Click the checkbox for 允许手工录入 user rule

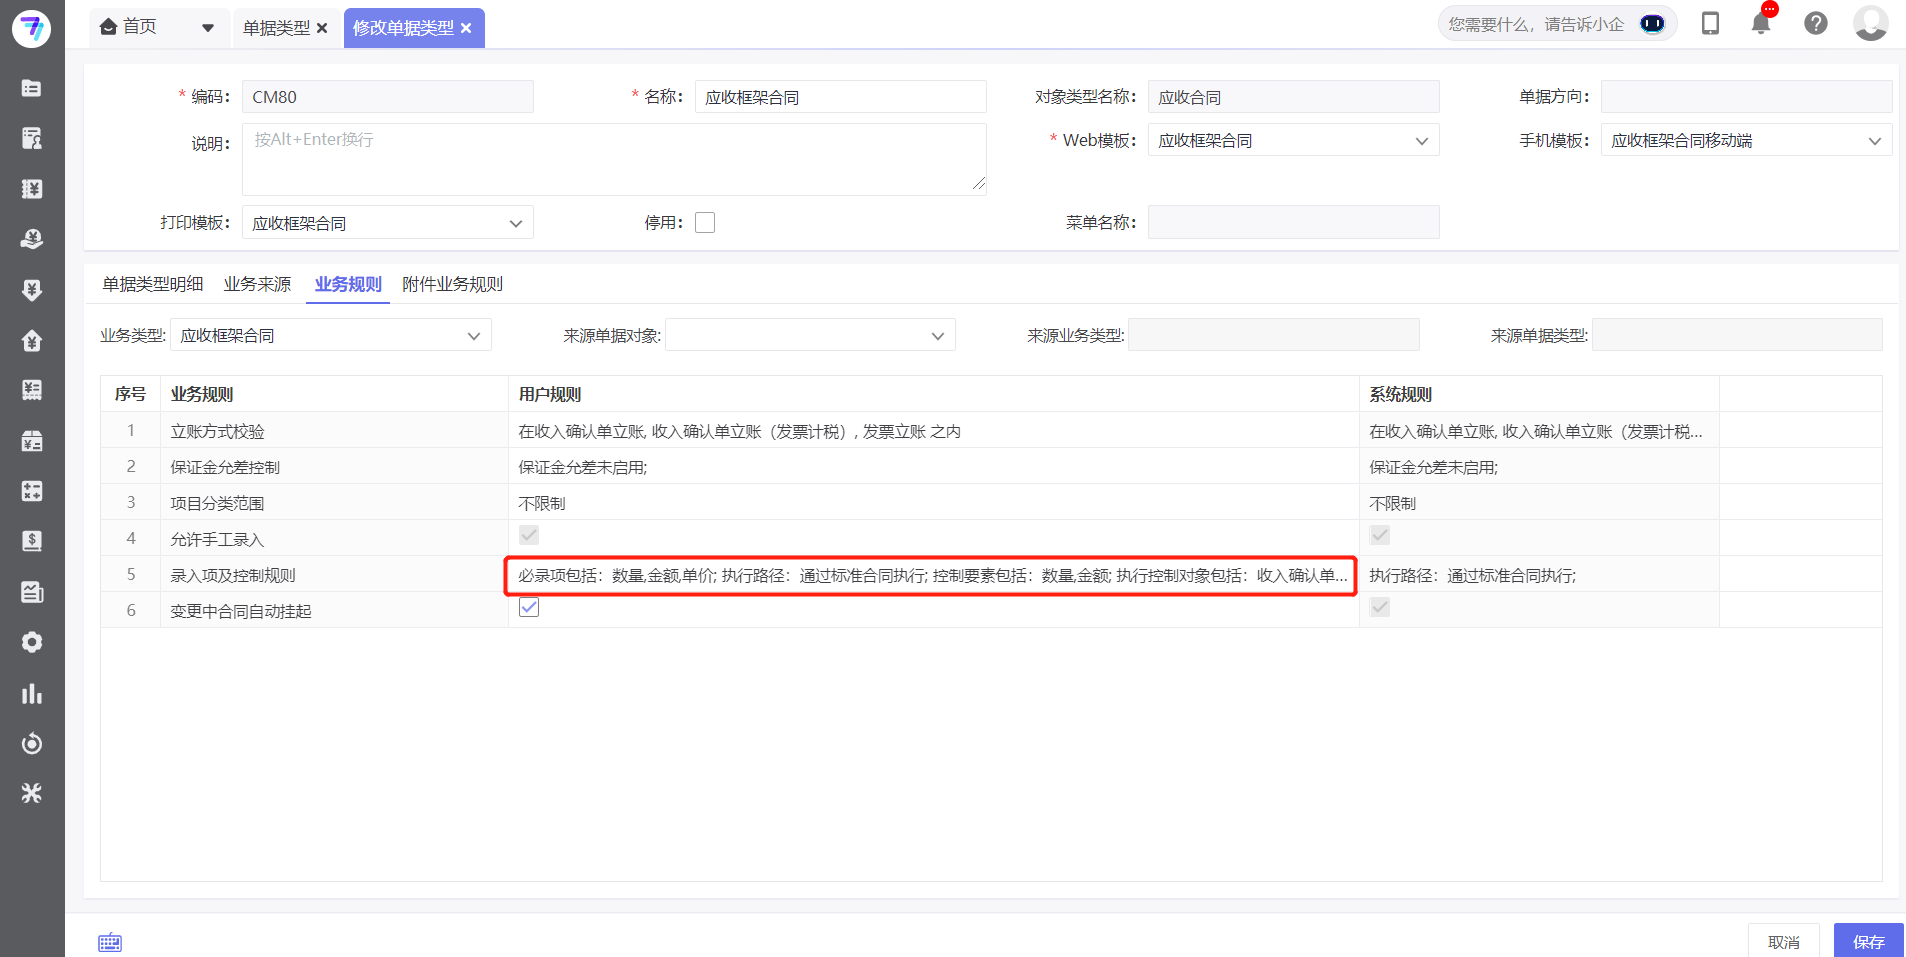click(x=528, y=535)
